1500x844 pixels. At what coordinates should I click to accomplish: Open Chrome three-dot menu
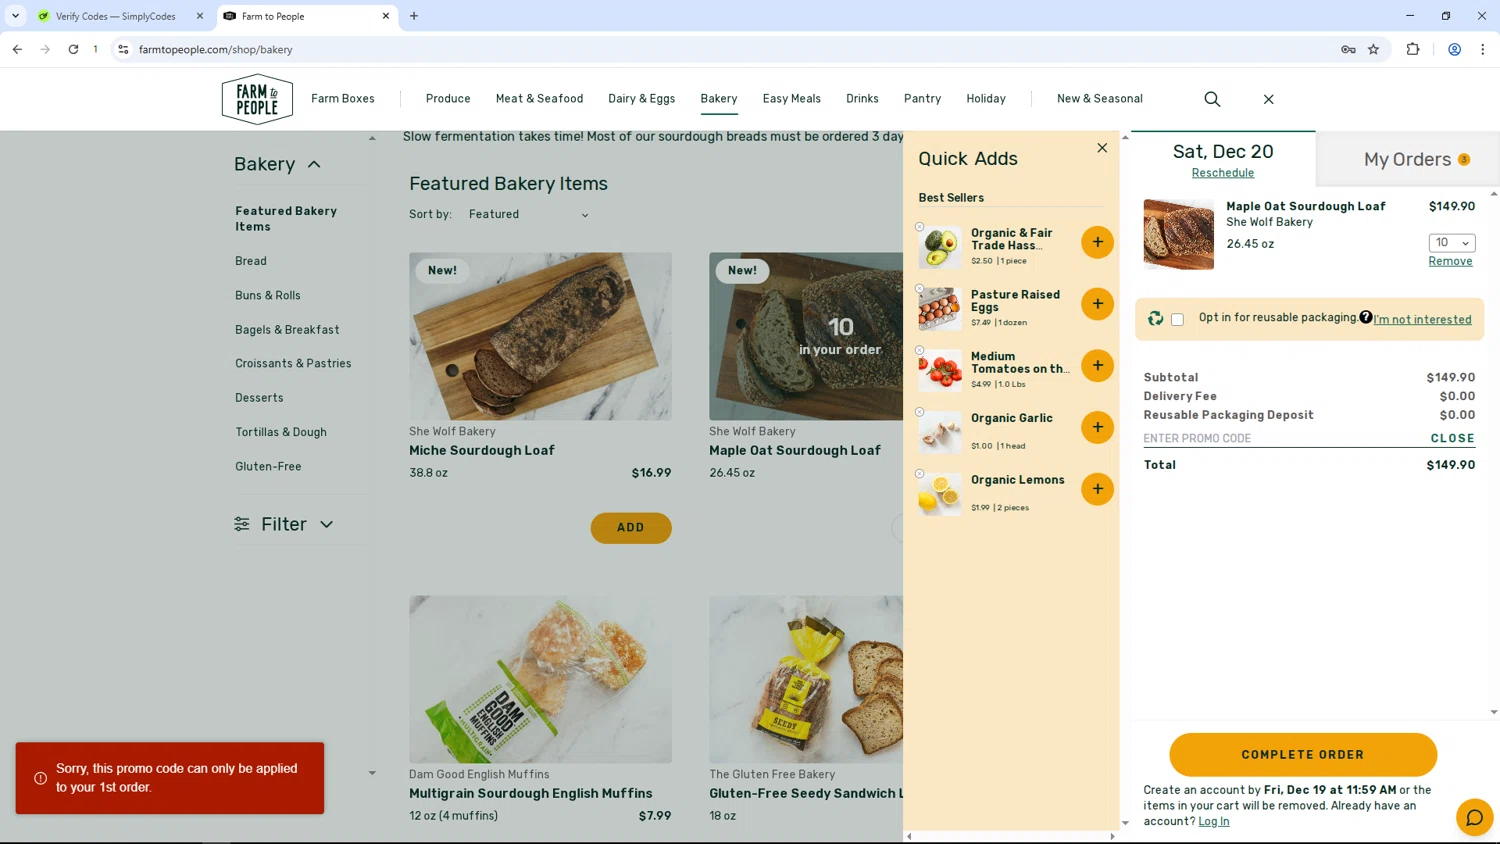(x=1482, y=49)
